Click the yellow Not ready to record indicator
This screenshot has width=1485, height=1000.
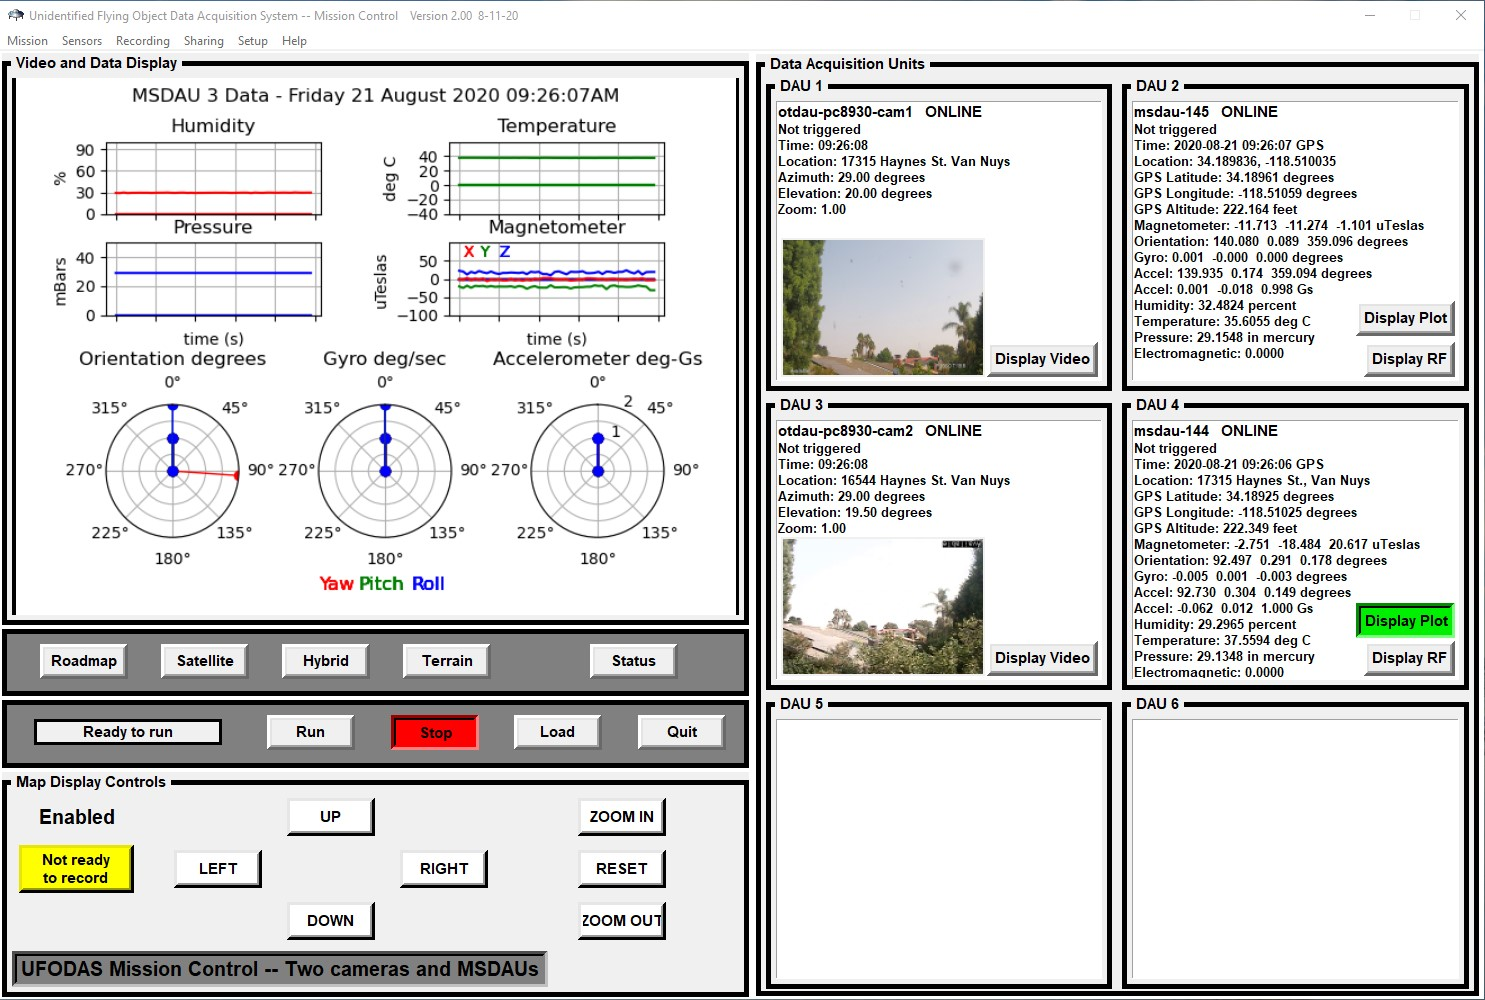(76, 869)
